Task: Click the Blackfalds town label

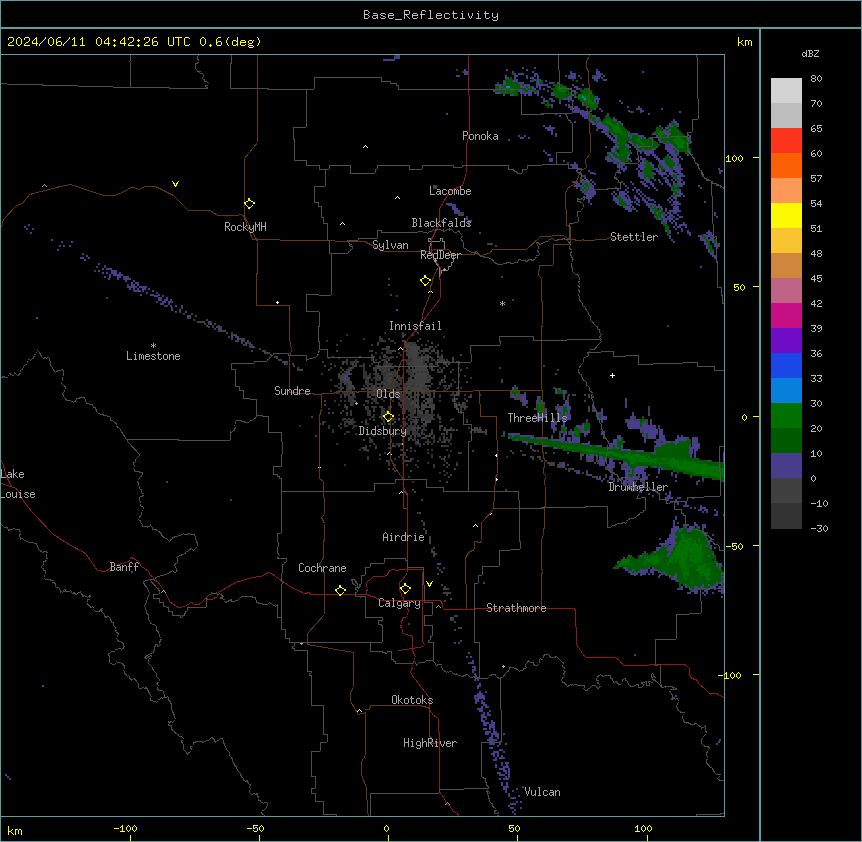Action: pos(441,223)
